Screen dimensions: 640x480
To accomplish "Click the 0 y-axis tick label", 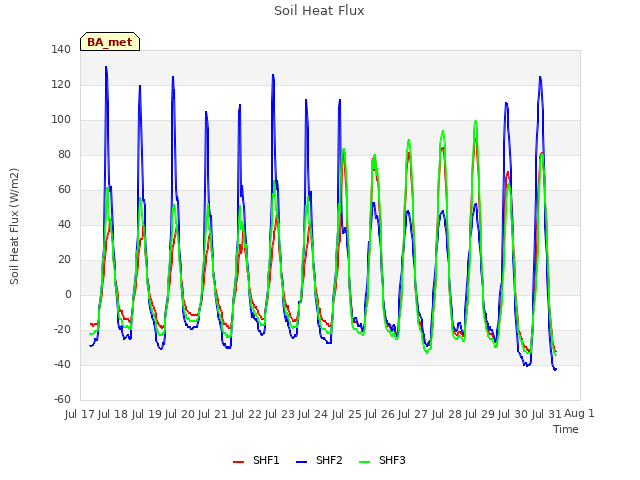I will point(68,295).
